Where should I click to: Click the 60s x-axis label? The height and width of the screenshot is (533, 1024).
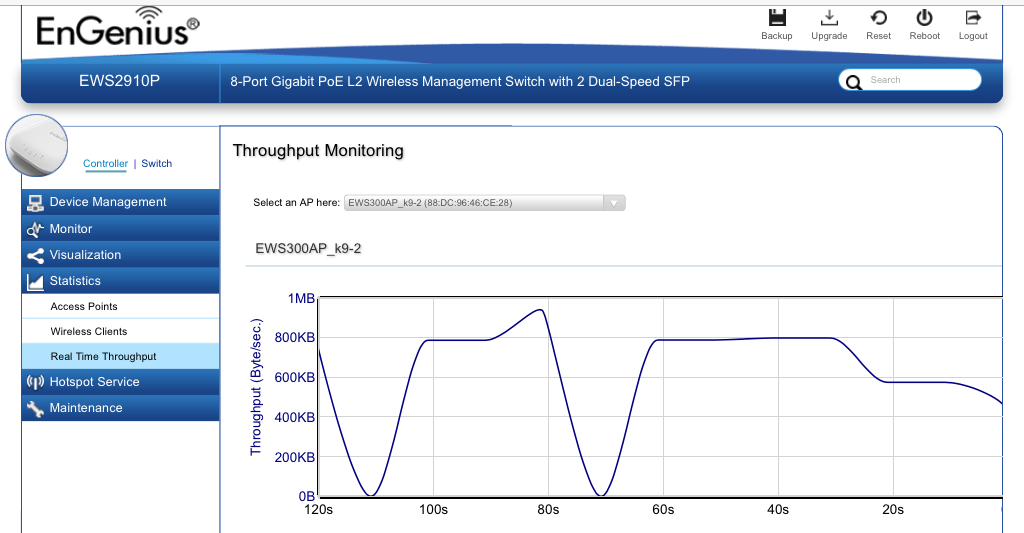pyautogui.click(x=664, y=509)
